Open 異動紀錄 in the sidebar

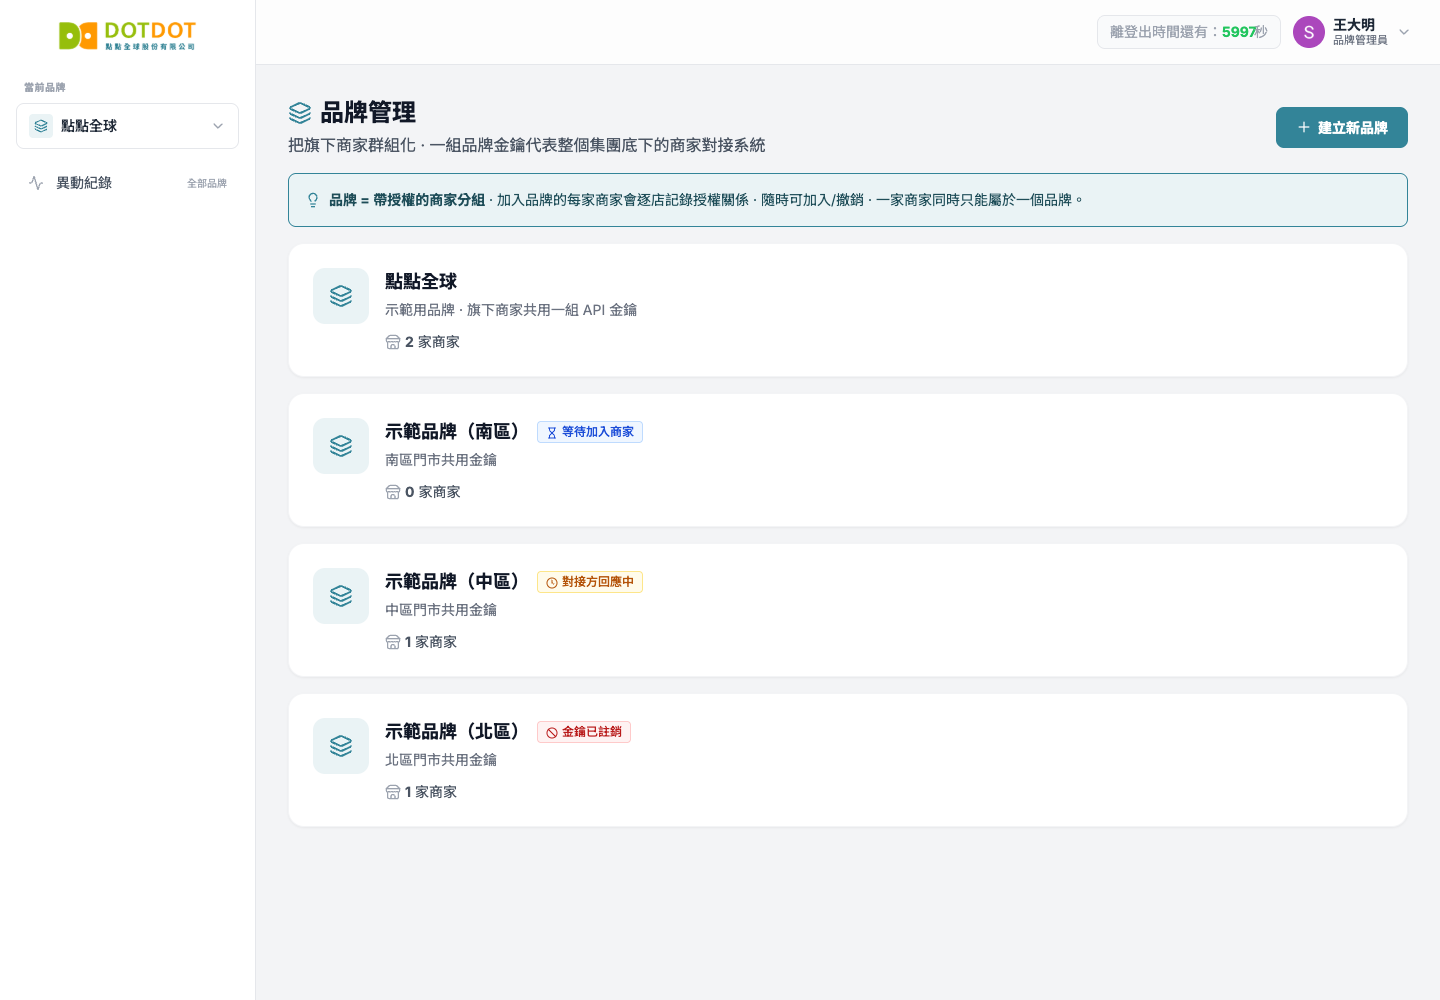tap(127, 183)
